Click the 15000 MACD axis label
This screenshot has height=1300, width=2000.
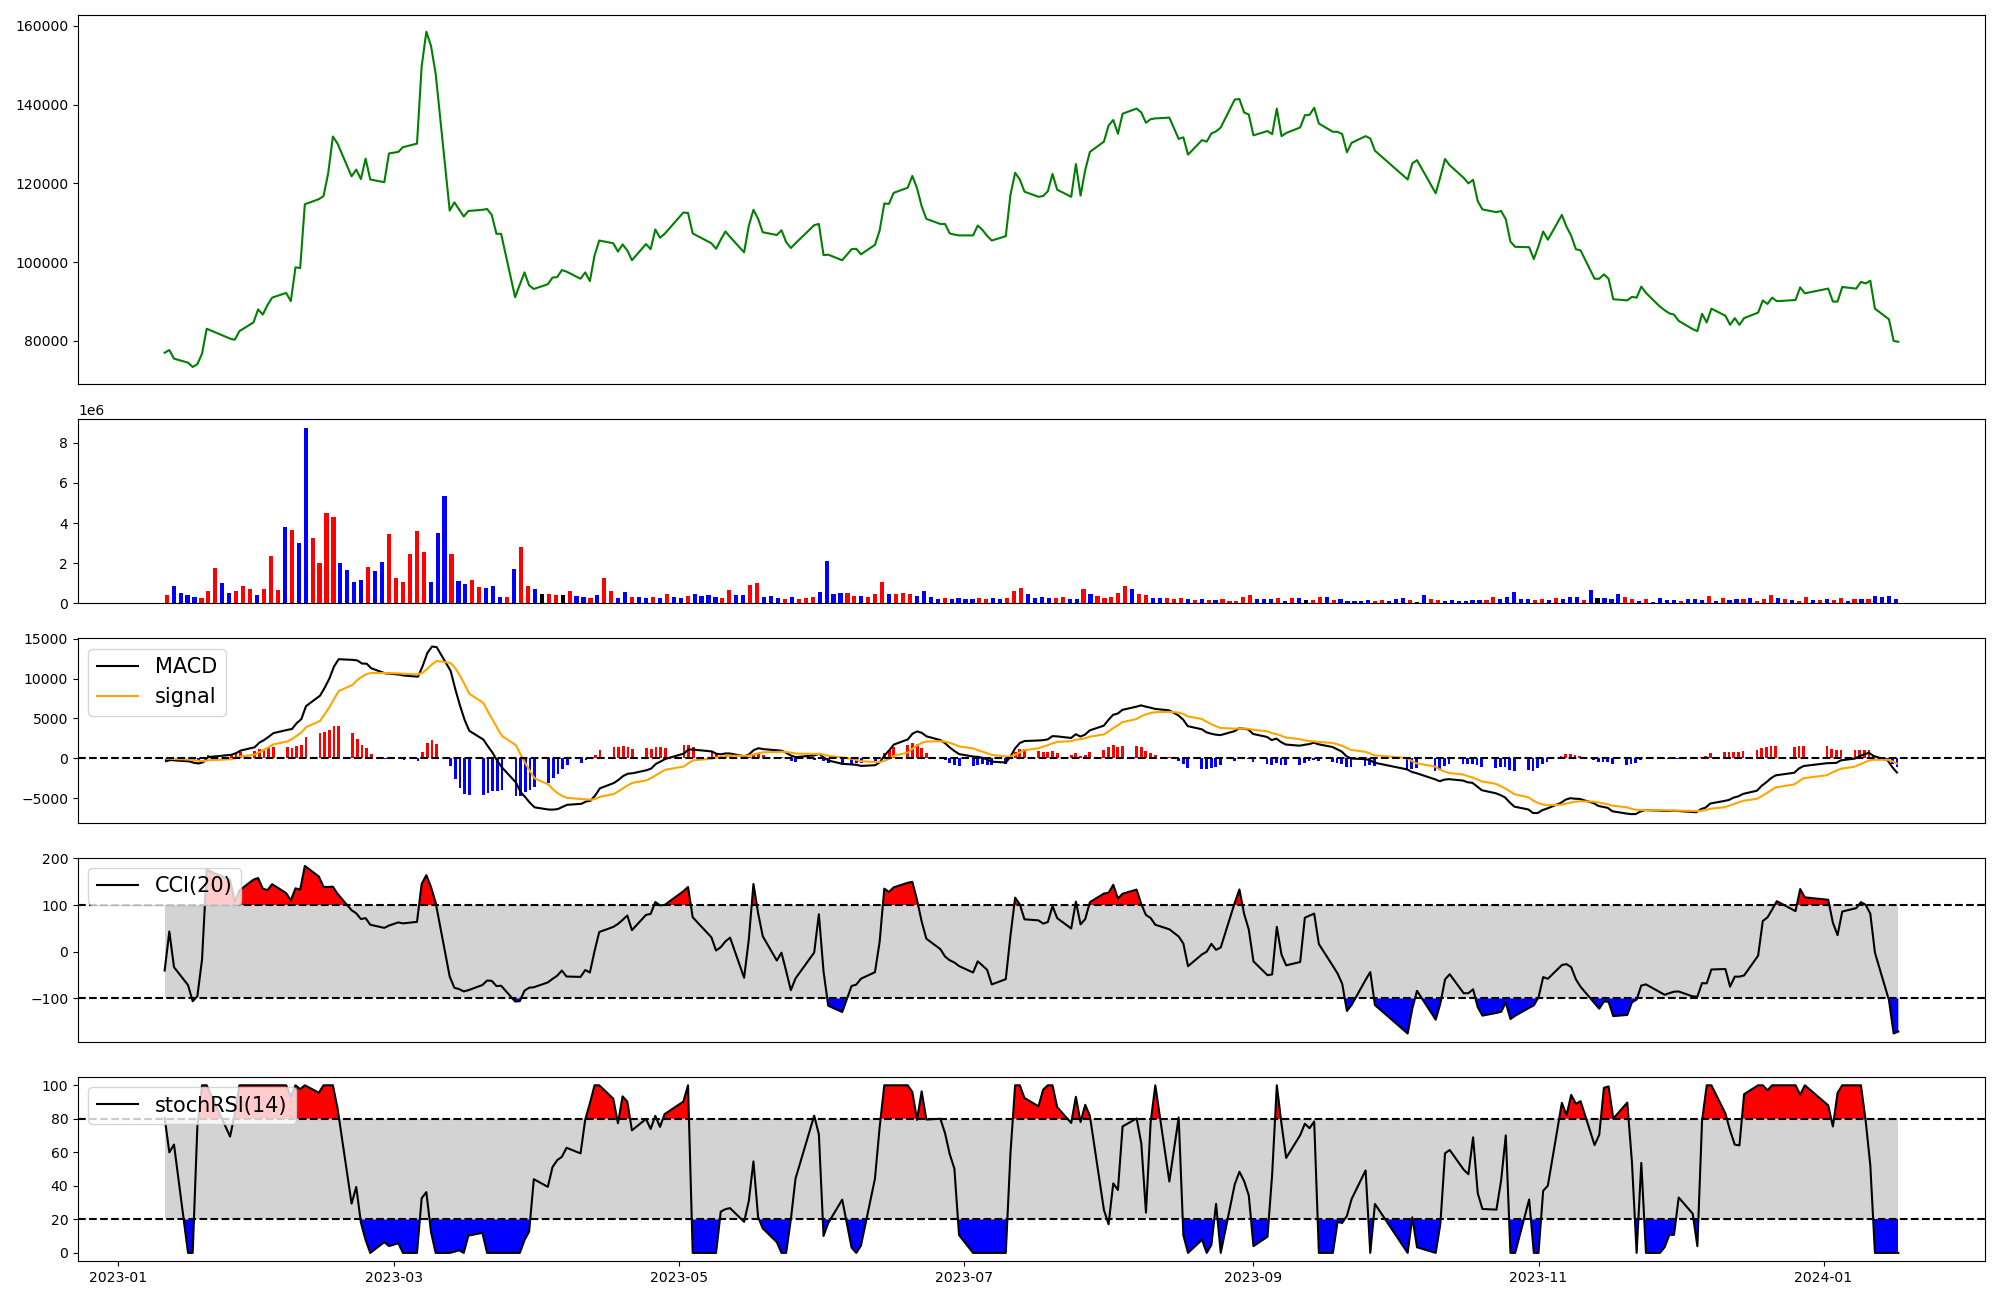[46, 639]
